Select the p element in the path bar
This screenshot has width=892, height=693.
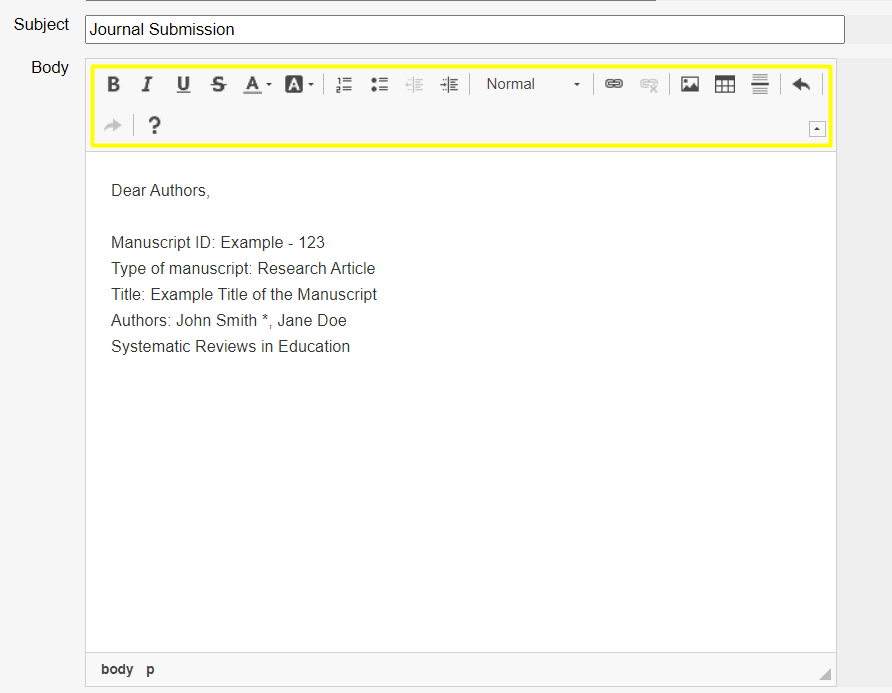click(x=150, y=669)
